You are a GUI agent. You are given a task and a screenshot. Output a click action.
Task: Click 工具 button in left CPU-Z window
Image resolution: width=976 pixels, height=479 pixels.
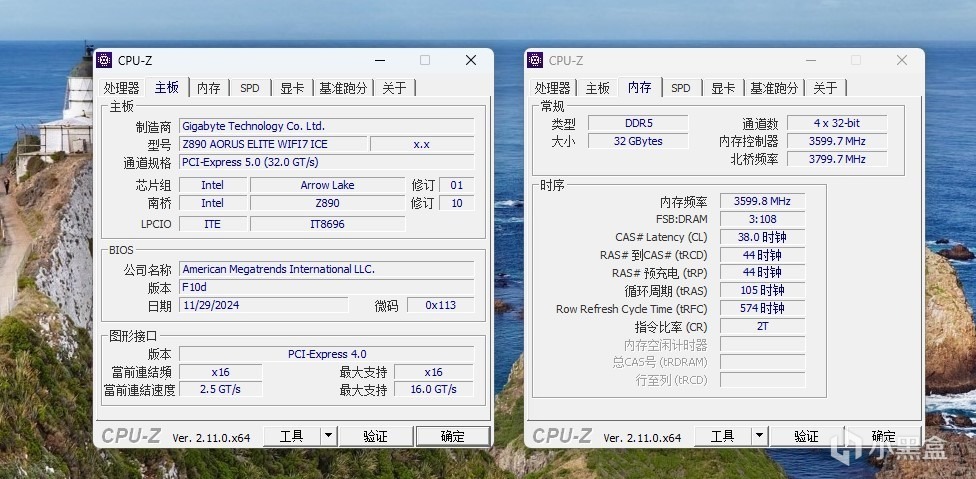(292, 437)
